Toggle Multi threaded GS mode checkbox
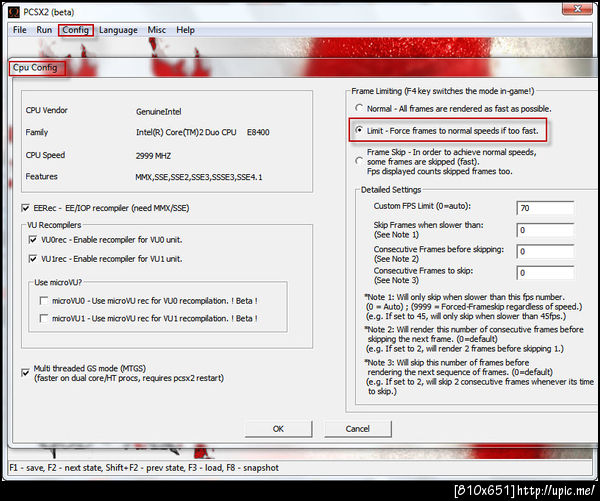The width and height of the screenshot is (600, 501). (x=25, y=372)
